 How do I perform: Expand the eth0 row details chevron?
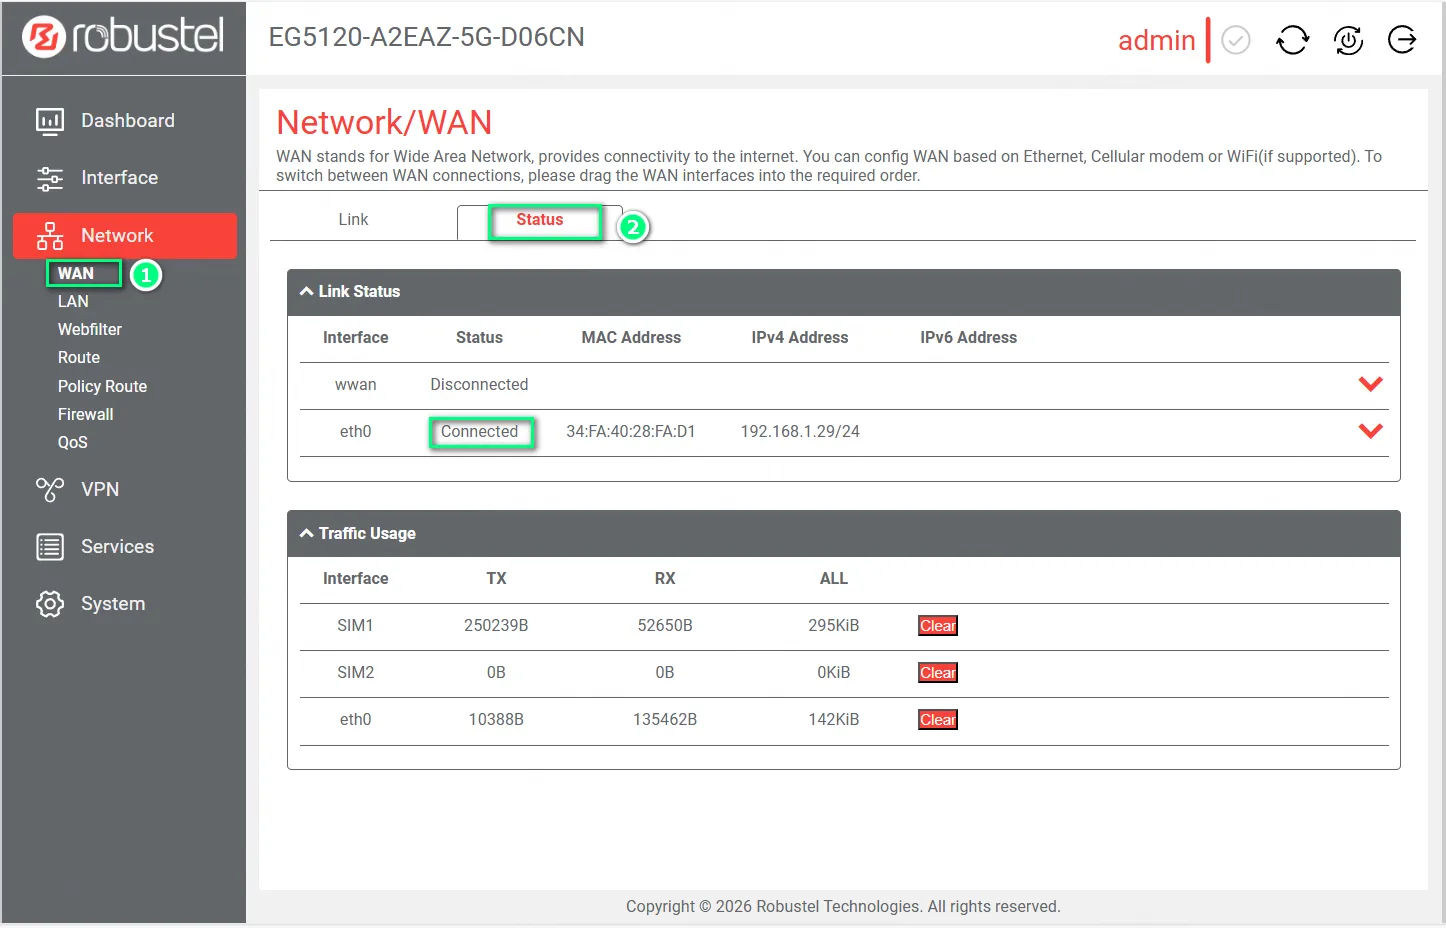tap(1370, 431)
